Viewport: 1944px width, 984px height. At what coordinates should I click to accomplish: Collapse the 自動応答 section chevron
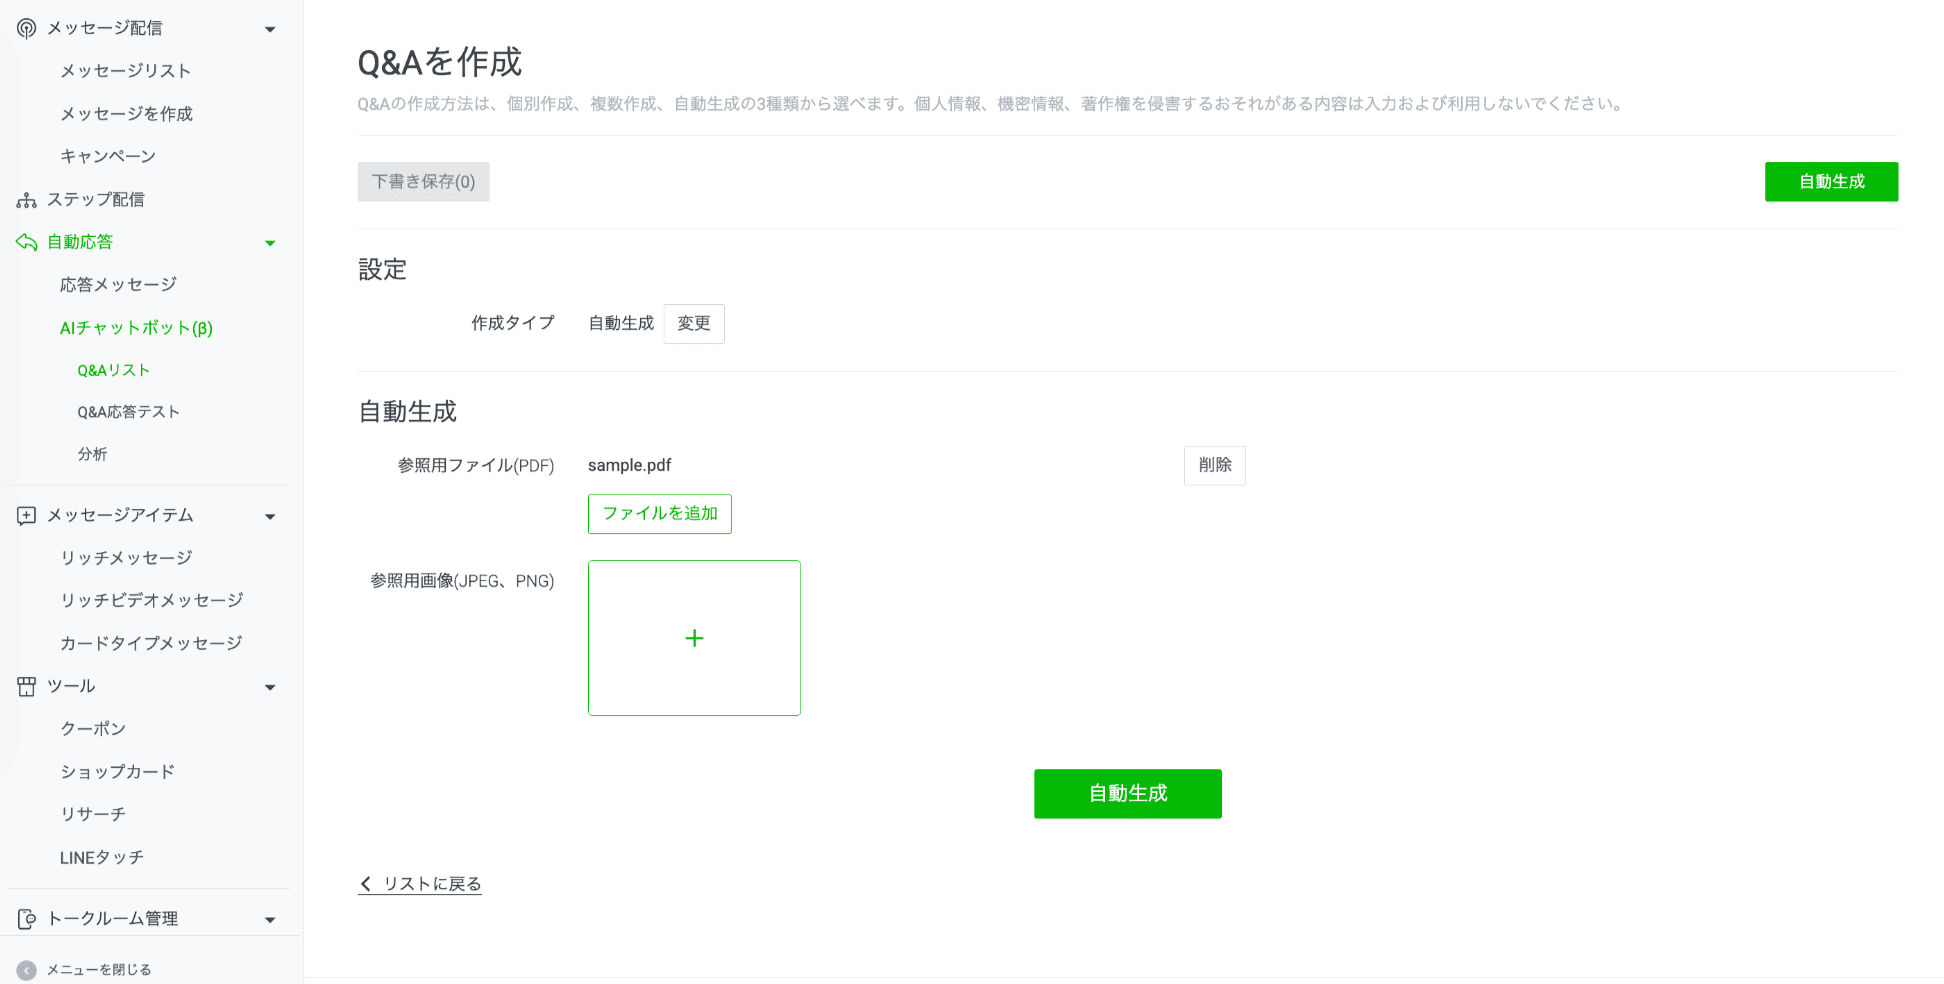point(270,241)
